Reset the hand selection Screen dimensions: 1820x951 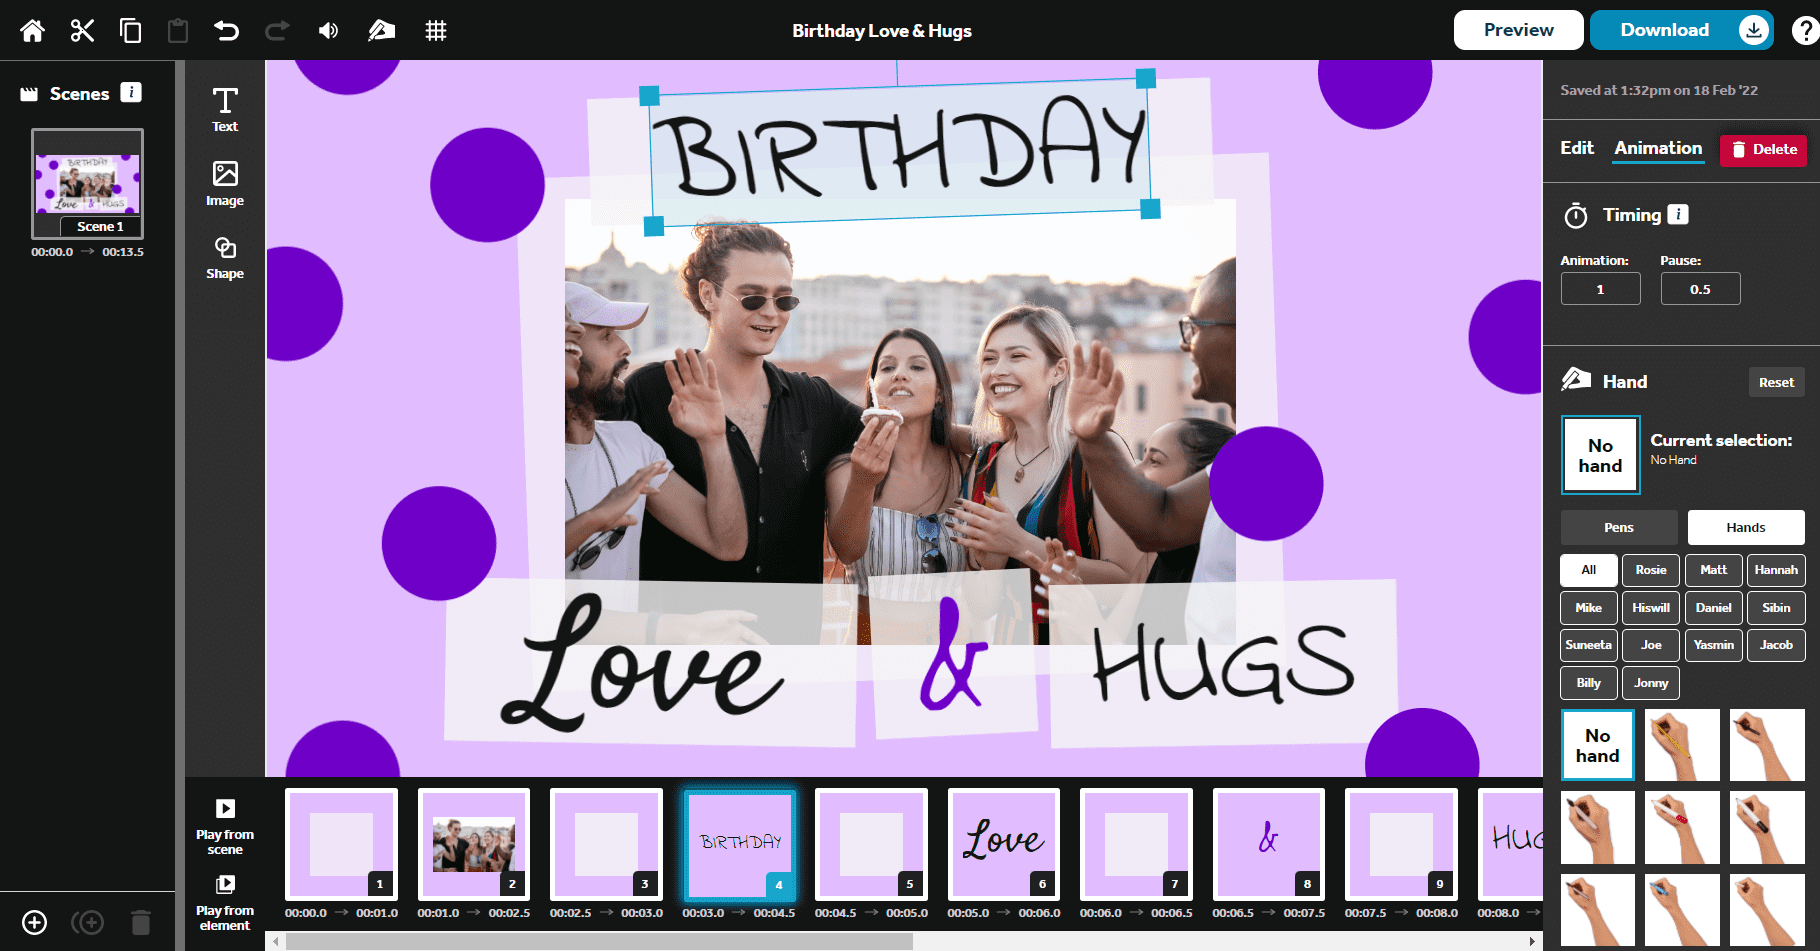[1776, 382]
